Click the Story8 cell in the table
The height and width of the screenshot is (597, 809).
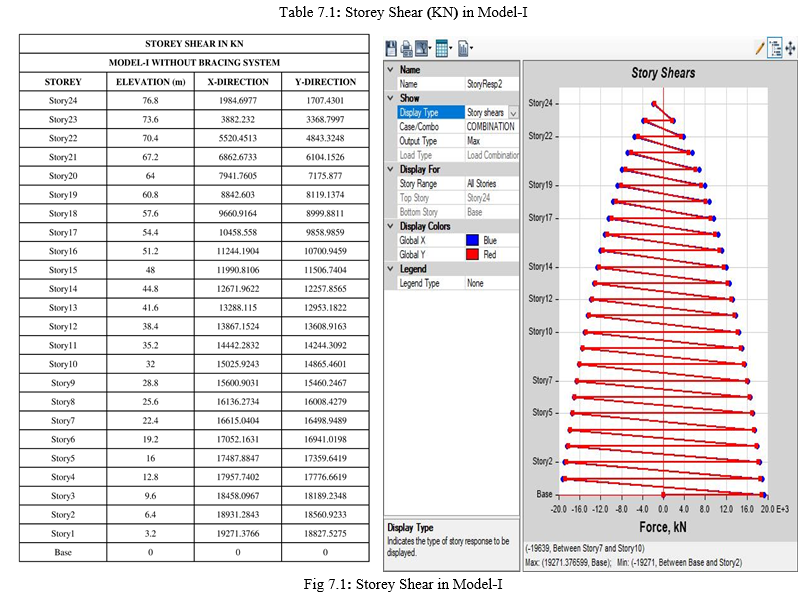(63, 402)
